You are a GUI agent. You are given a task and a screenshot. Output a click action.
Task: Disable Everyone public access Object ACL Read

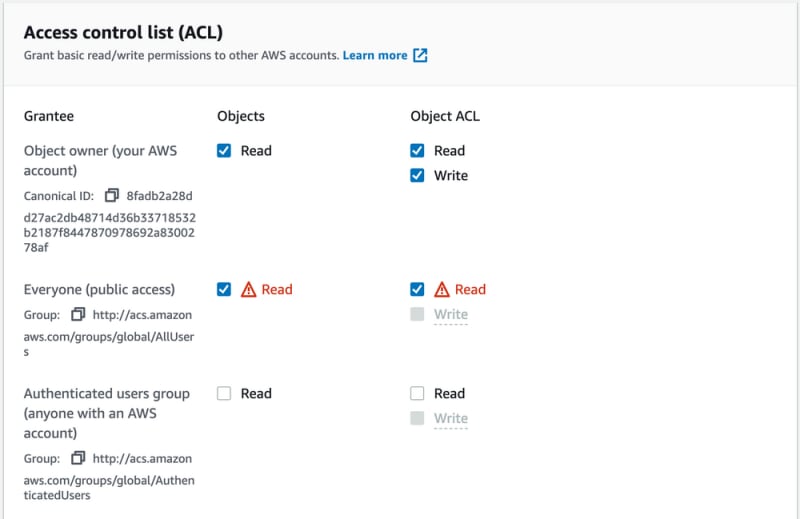point(417,289)
